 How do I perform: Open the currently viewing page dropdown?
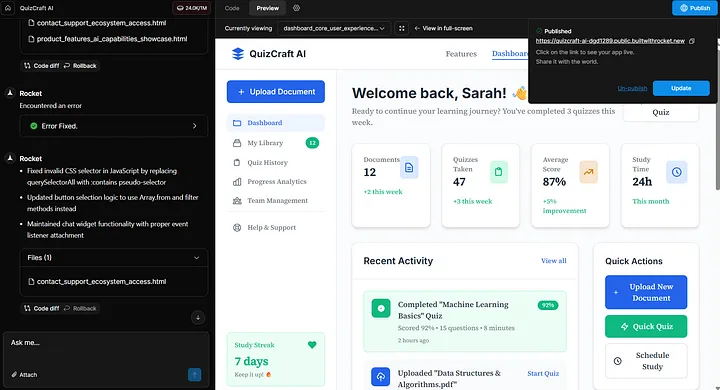click(334, 28)
